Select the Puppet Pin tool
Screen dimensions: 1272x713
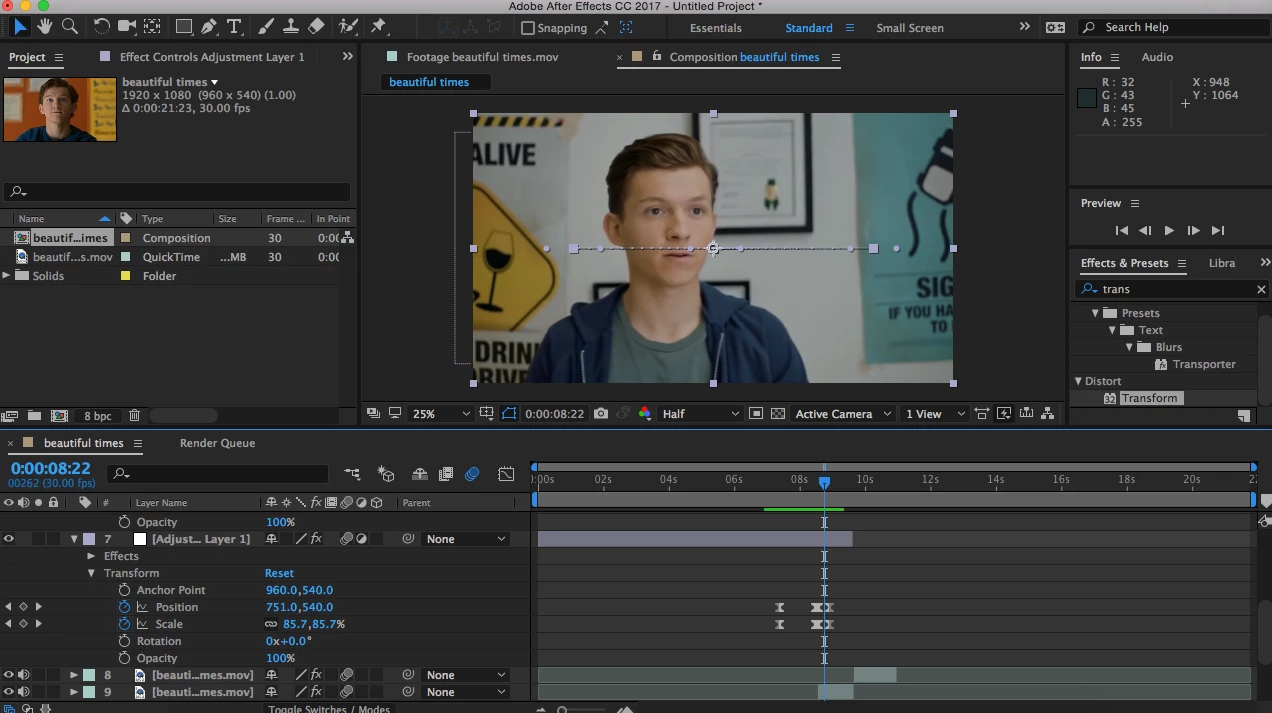[378, 27]
